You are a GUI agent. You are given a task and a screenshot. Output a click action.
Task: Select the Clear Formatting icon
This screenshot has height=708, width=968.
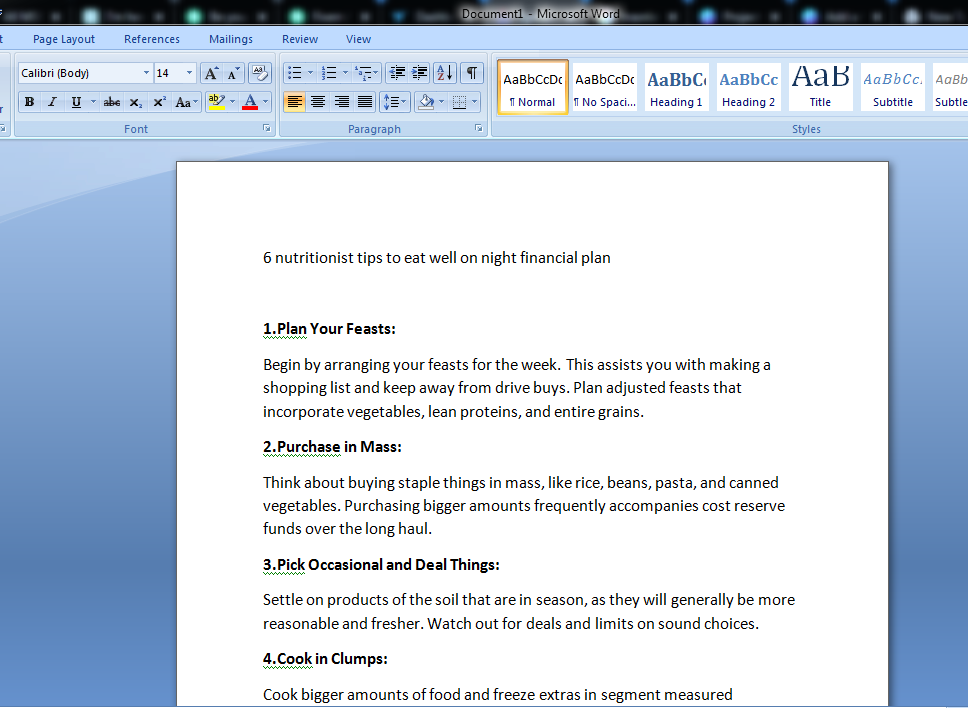[x=258, y=73]
